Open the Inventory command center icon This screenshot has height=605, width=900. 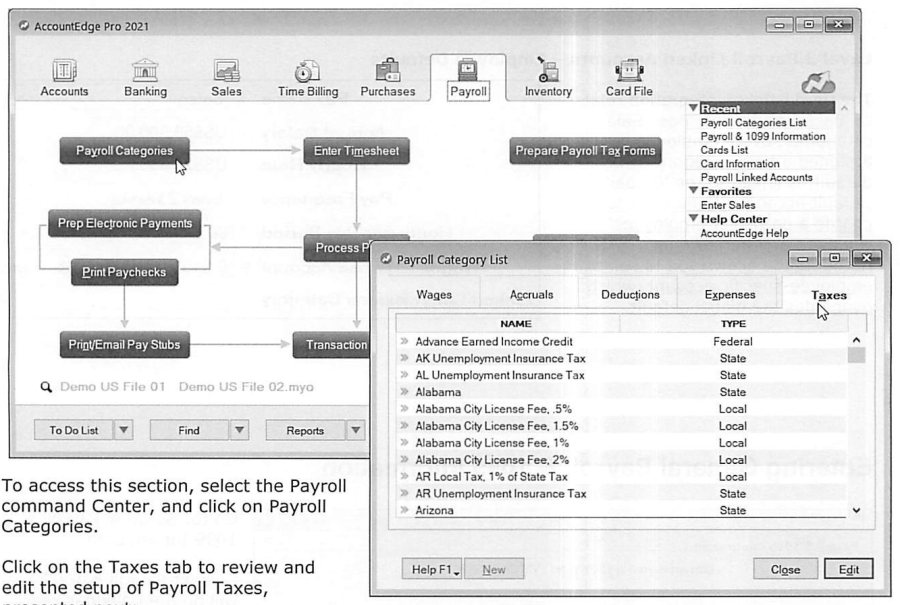[x=548, y=70]
